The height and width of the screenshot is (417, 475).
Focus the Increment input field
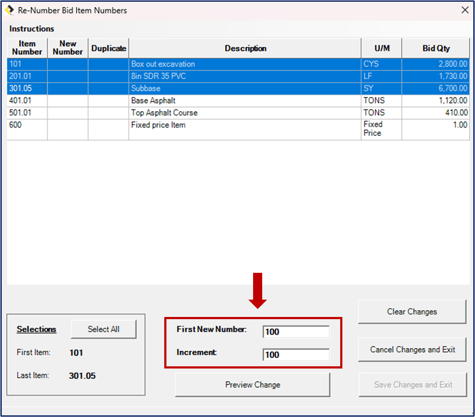click(x=296, y=355)
